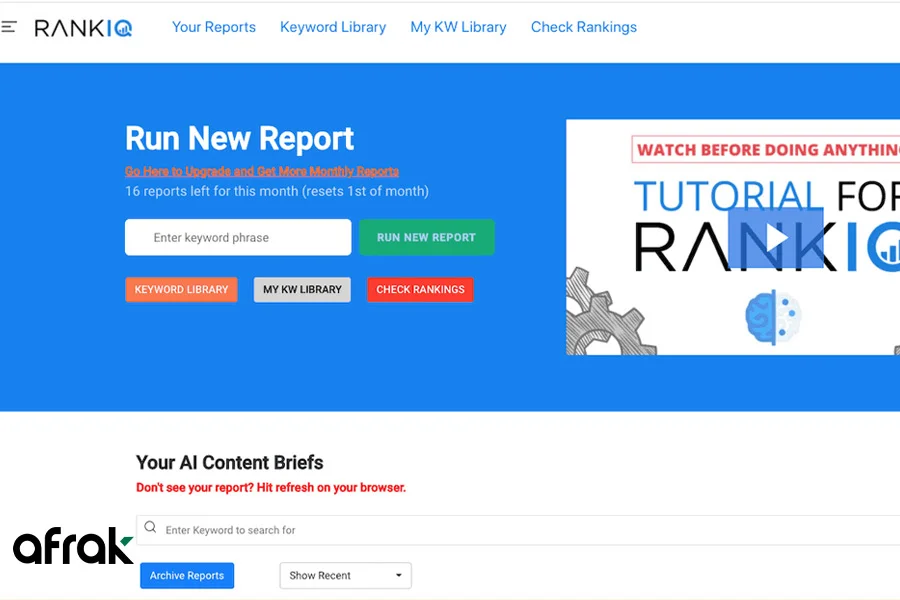The height and width of the screenshot is (600, 900).
Task: Follow the upgrade monthly reports link
Action: click(262, 171)
